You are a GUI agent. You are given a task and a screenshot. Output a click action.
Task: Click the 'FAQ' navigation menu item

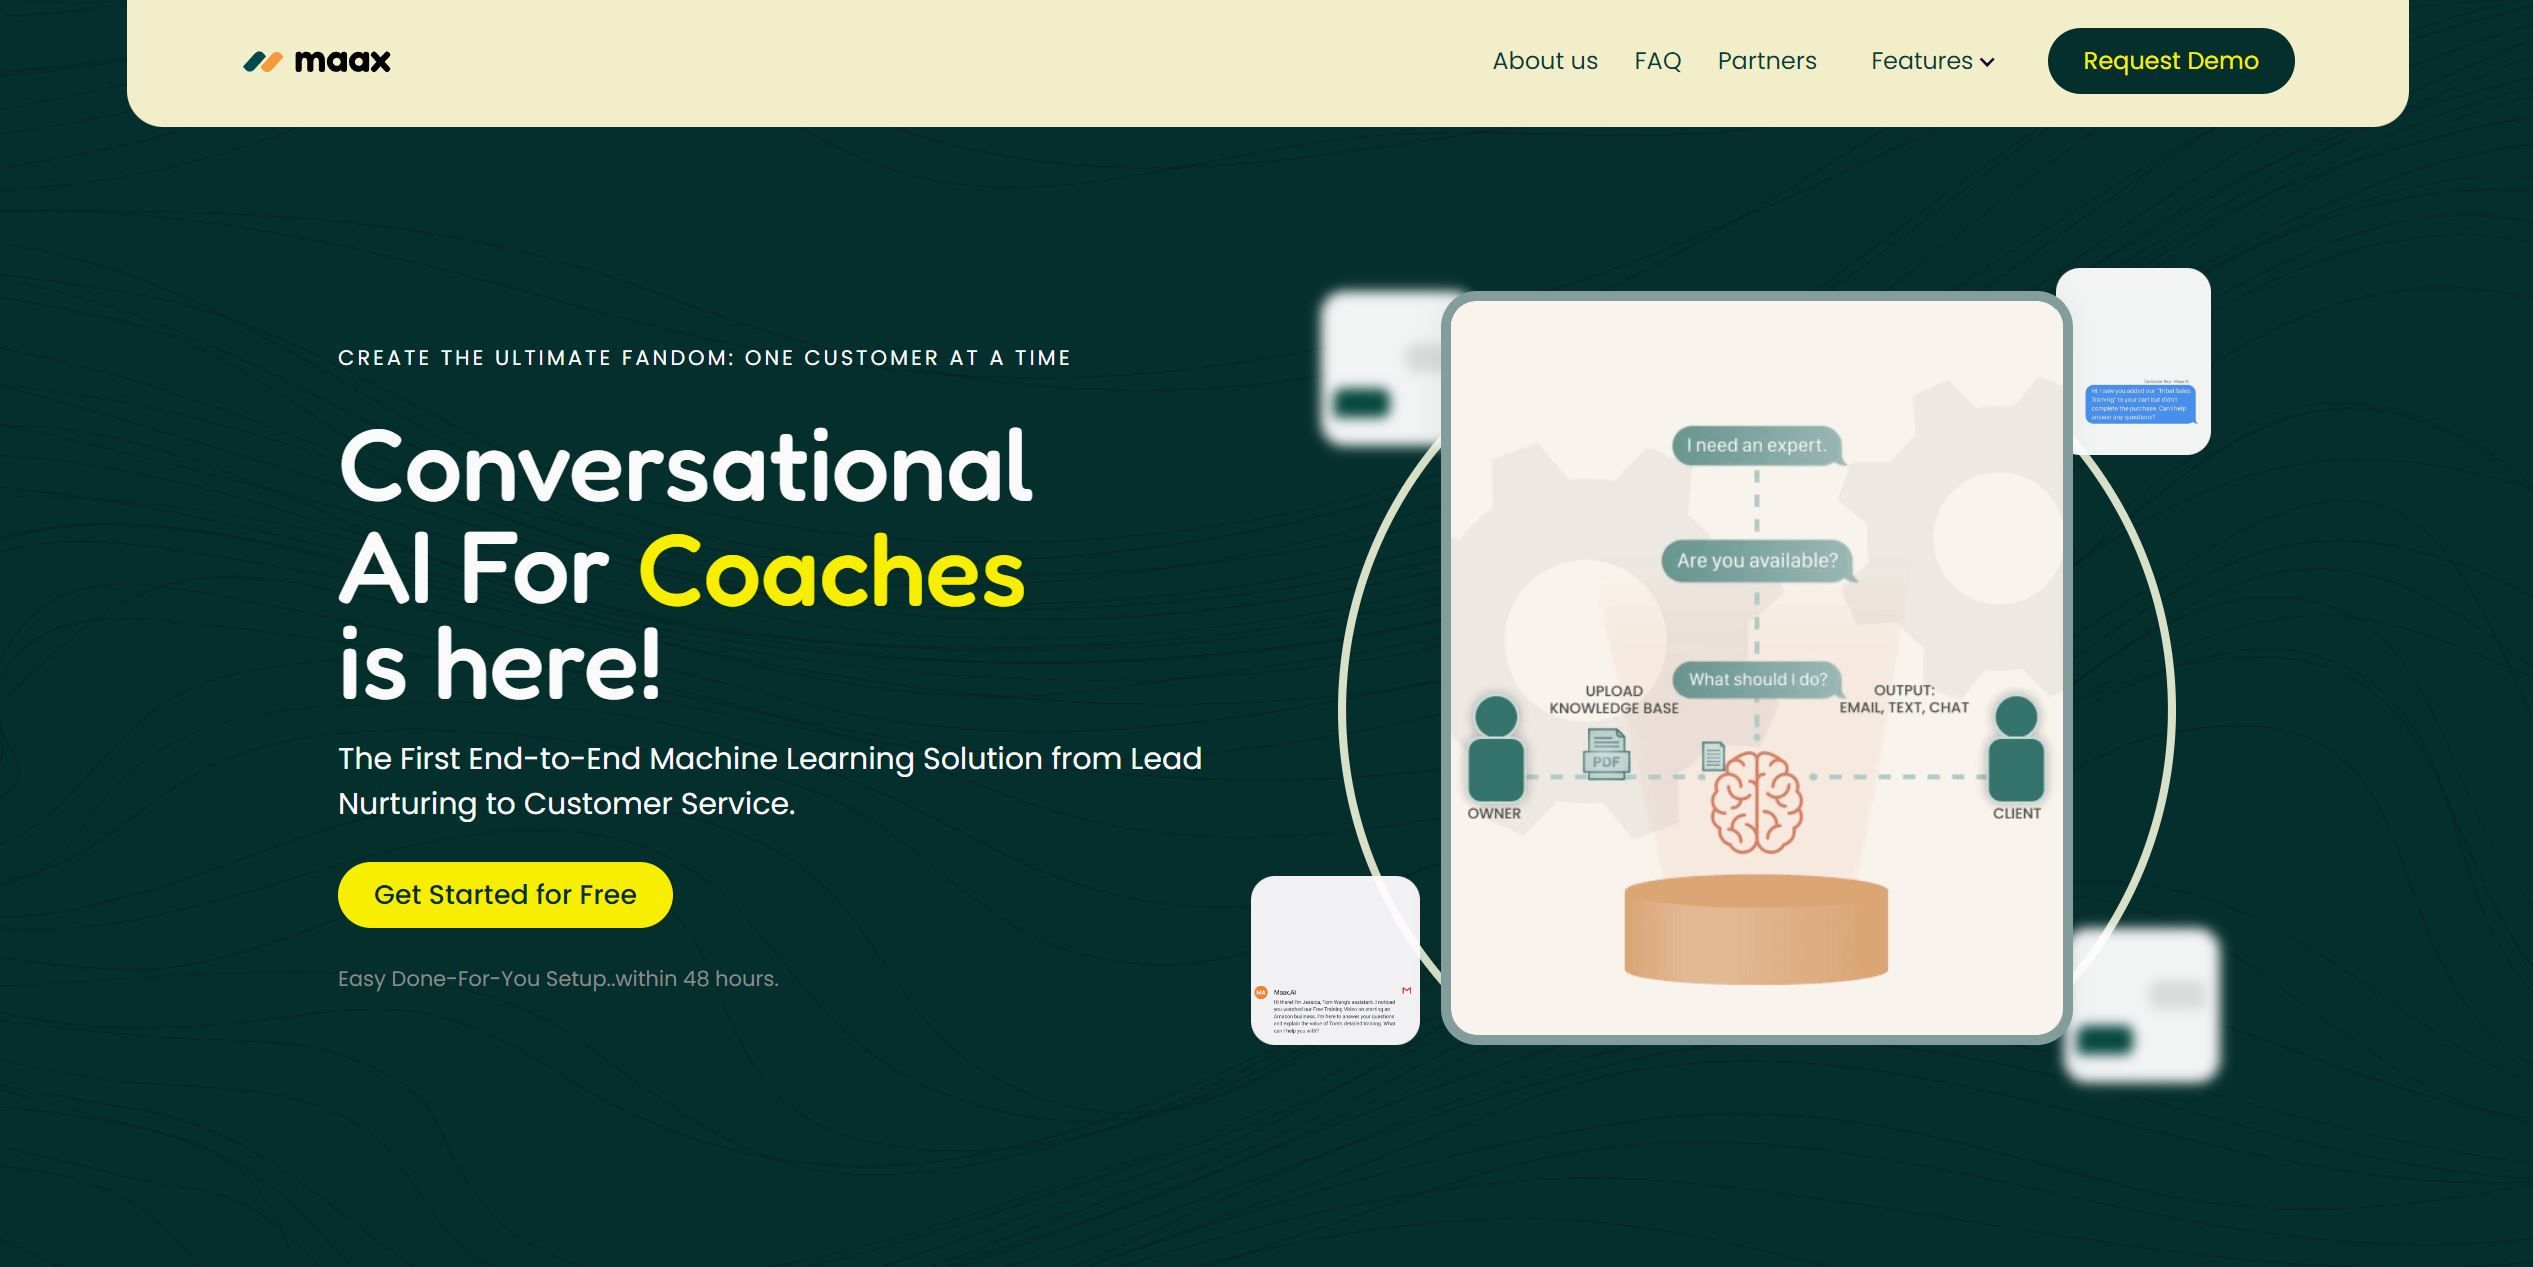pos(1656,60)
